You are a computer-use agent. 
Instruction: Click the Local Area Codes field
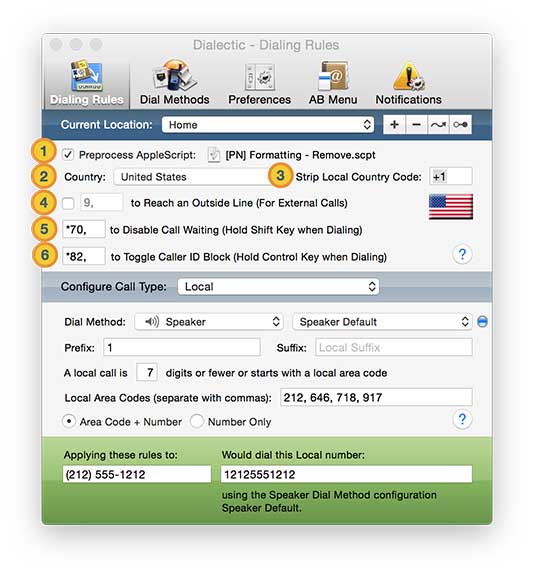[376, 398]
